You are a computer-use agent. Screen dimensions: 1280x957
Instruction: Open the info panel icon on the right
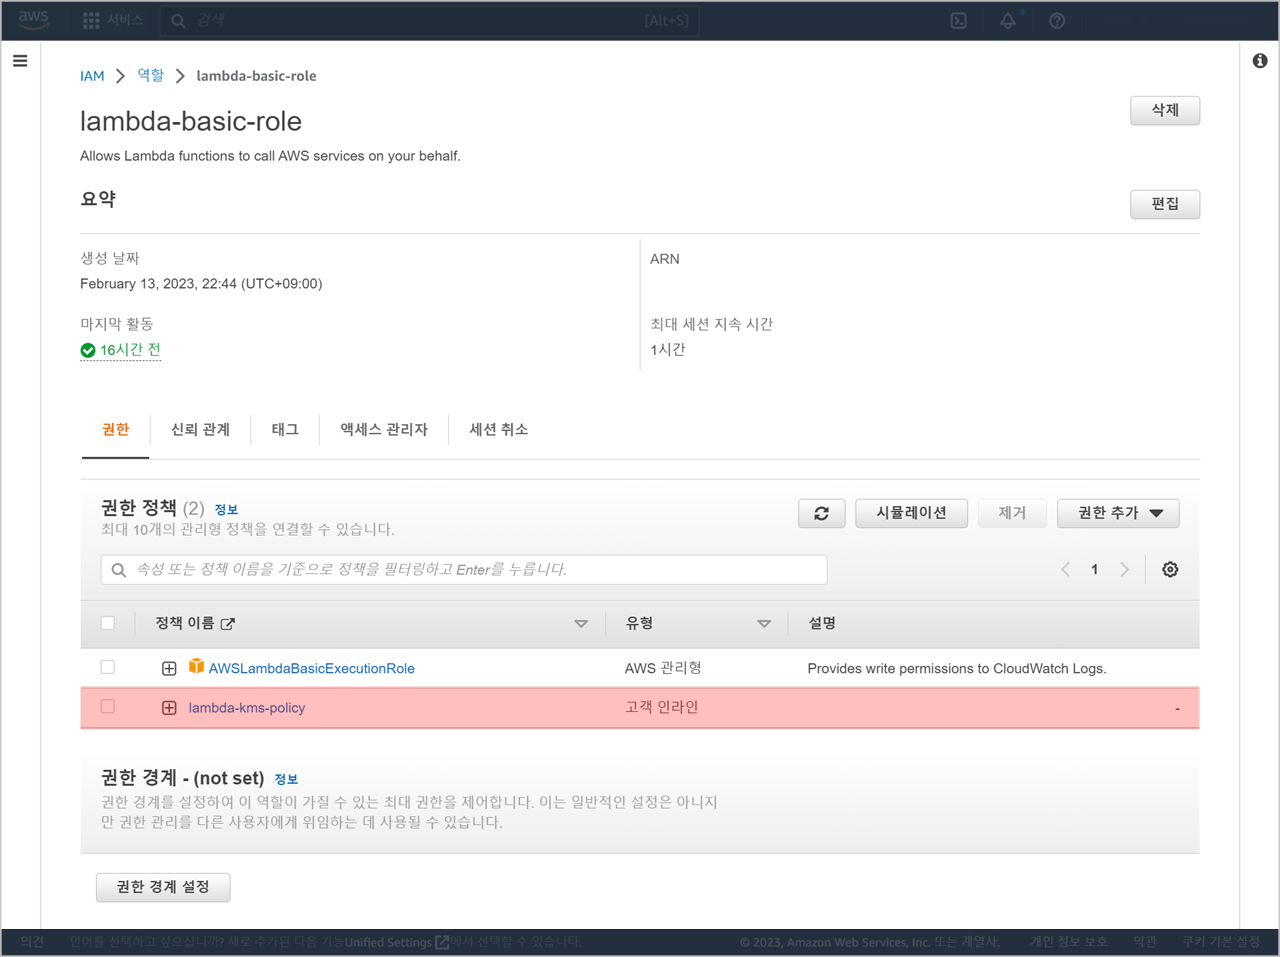[1260, 61]
